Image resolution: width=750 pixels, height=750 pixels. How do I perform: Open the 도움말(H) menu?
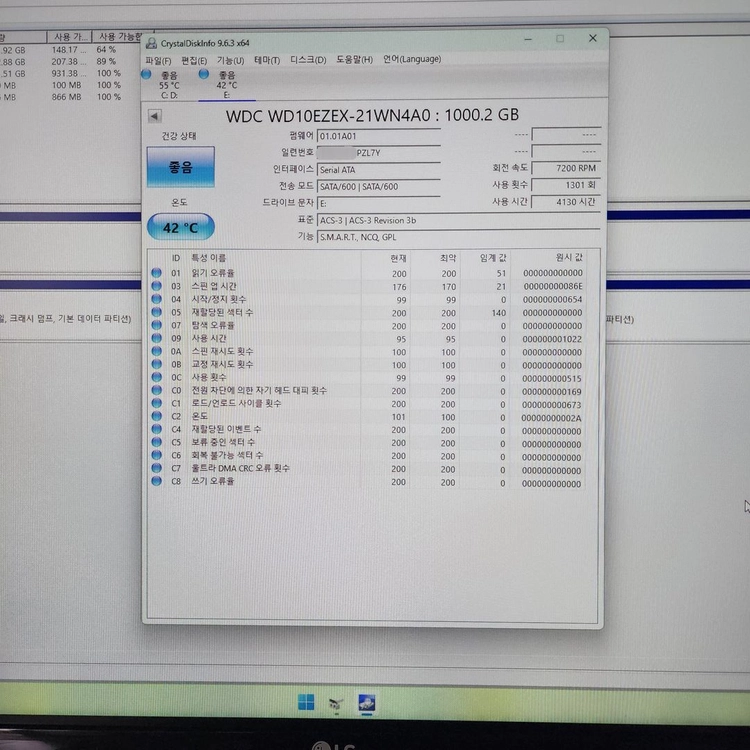tap(354, 59)
